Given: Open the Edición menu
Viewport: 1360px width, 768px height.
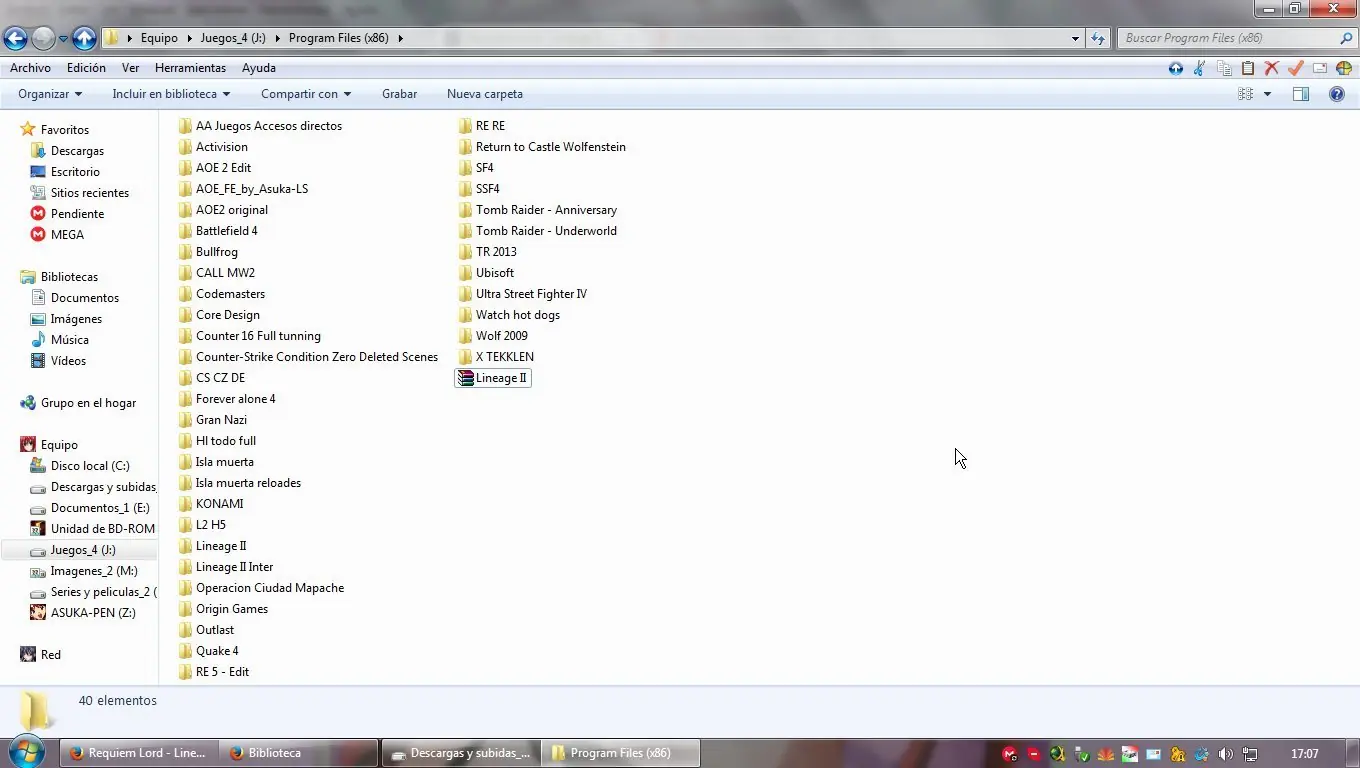Looking at the screenshot, I should pos(86,68).
